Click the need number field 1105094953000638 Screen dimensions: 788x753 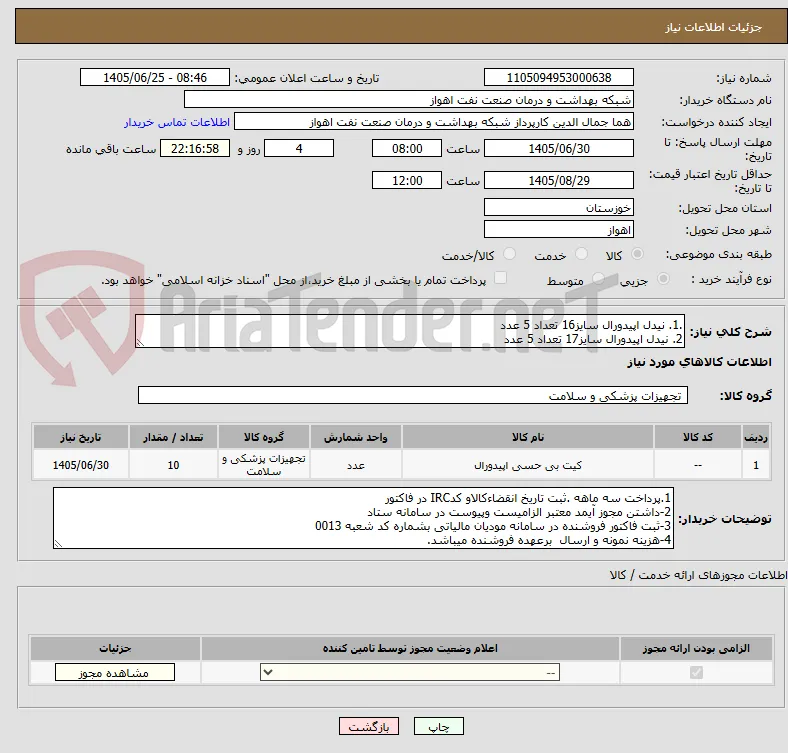(x=558, y=77)
